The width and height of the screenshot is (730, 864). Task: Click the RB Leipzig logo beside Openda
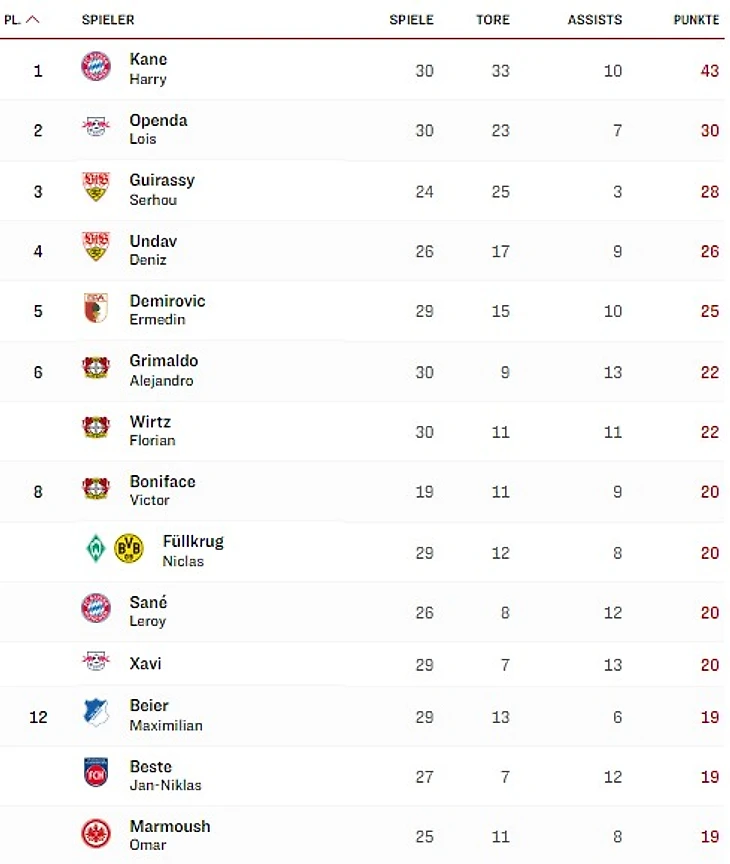[x=96, y=127]
